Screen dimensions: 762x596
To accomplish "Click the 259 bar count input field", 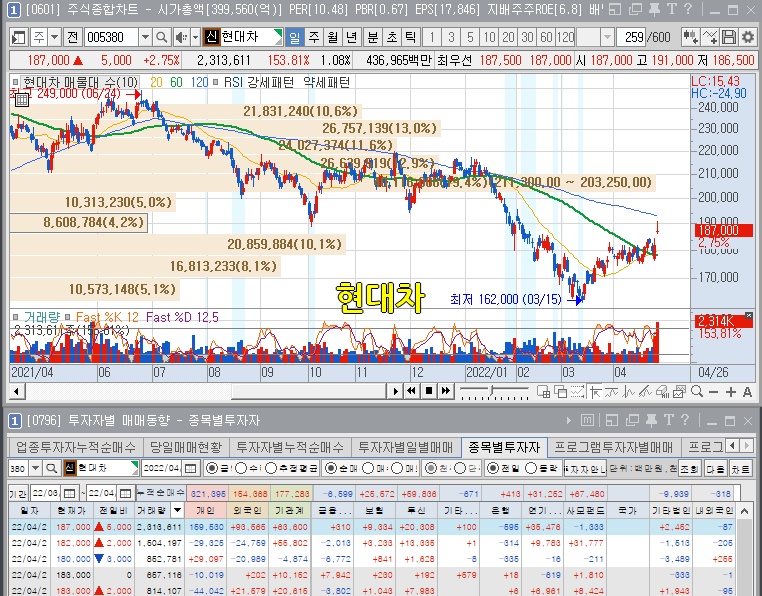I will click(x=630, y=37).
